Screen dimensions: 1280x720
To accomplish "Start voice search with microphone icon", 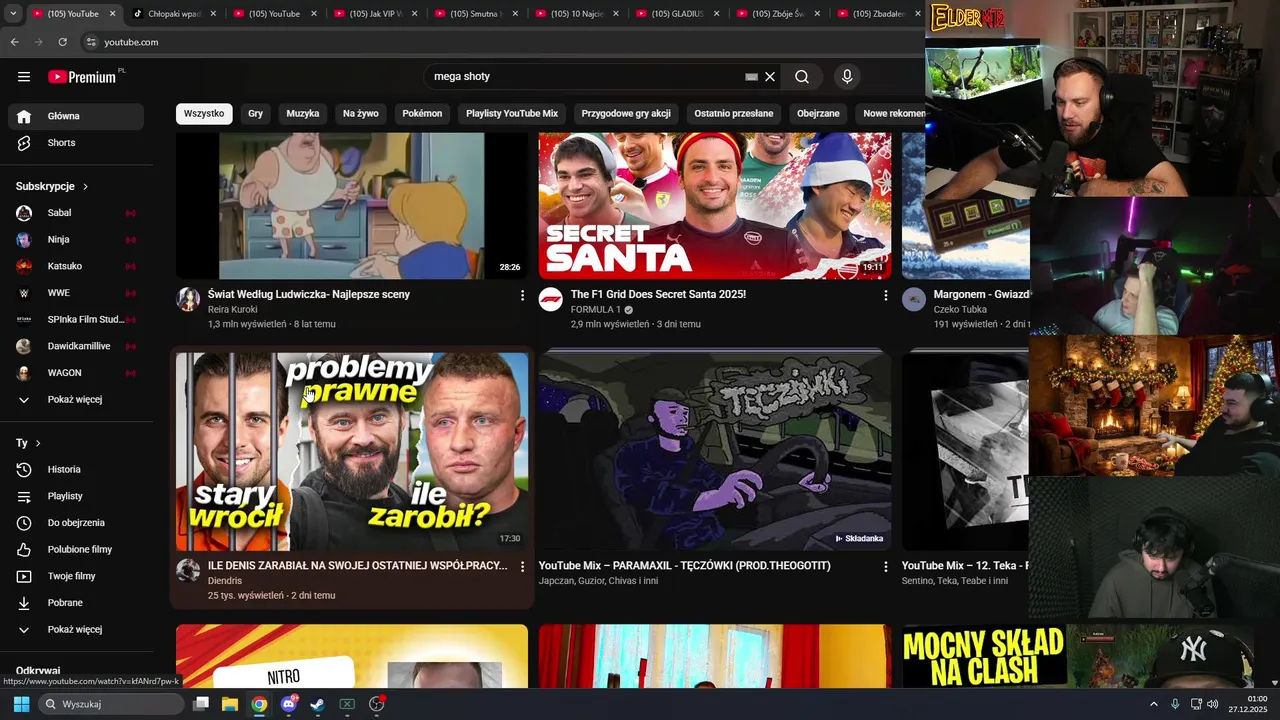I will pos(847,77).
